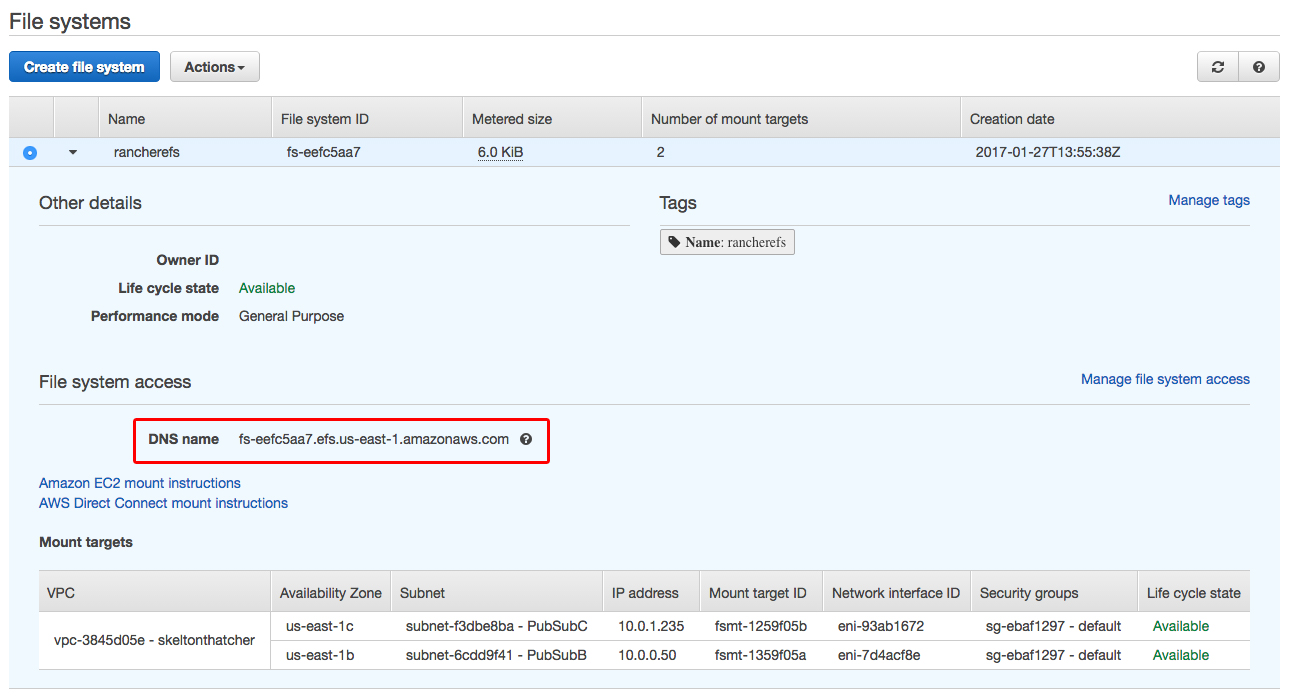Open Manage file system access link

pos(1165,379)
